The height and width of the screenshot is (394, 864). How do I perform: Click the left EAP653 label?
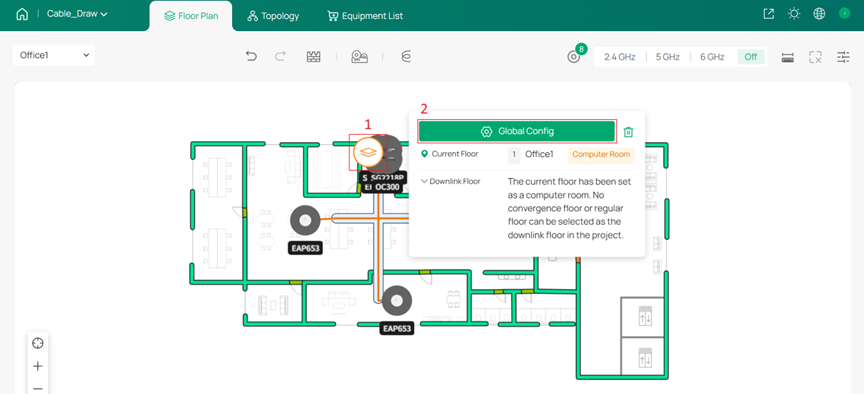(305, 249)
